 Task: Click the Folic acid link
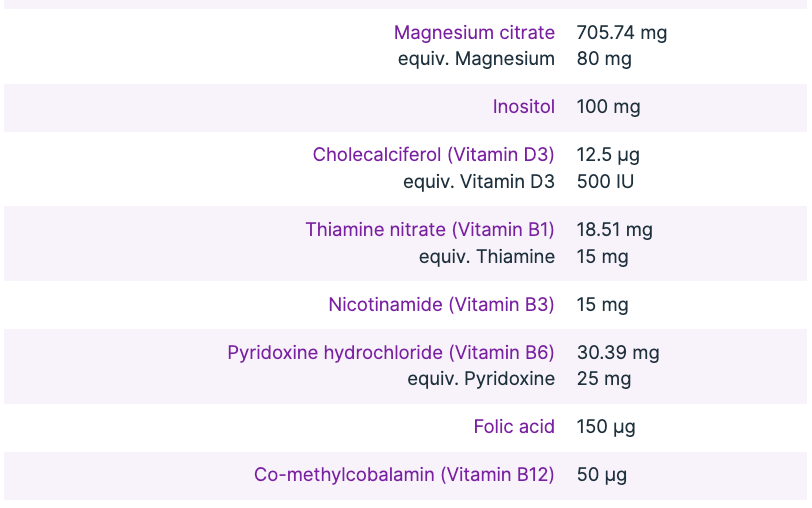(x=514, y=427)
